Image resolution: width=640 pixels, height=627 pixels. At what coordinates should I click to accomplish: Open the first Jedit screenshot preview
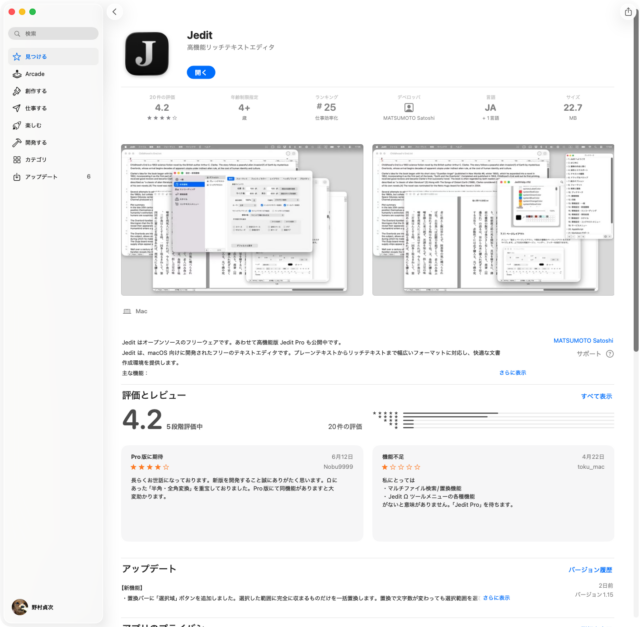pyautogui.click(x=242, y=220)
